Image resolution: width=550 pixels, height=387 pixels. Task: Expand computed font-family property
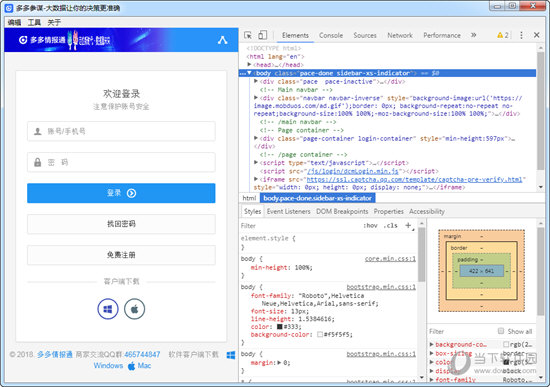coord(432,380)
